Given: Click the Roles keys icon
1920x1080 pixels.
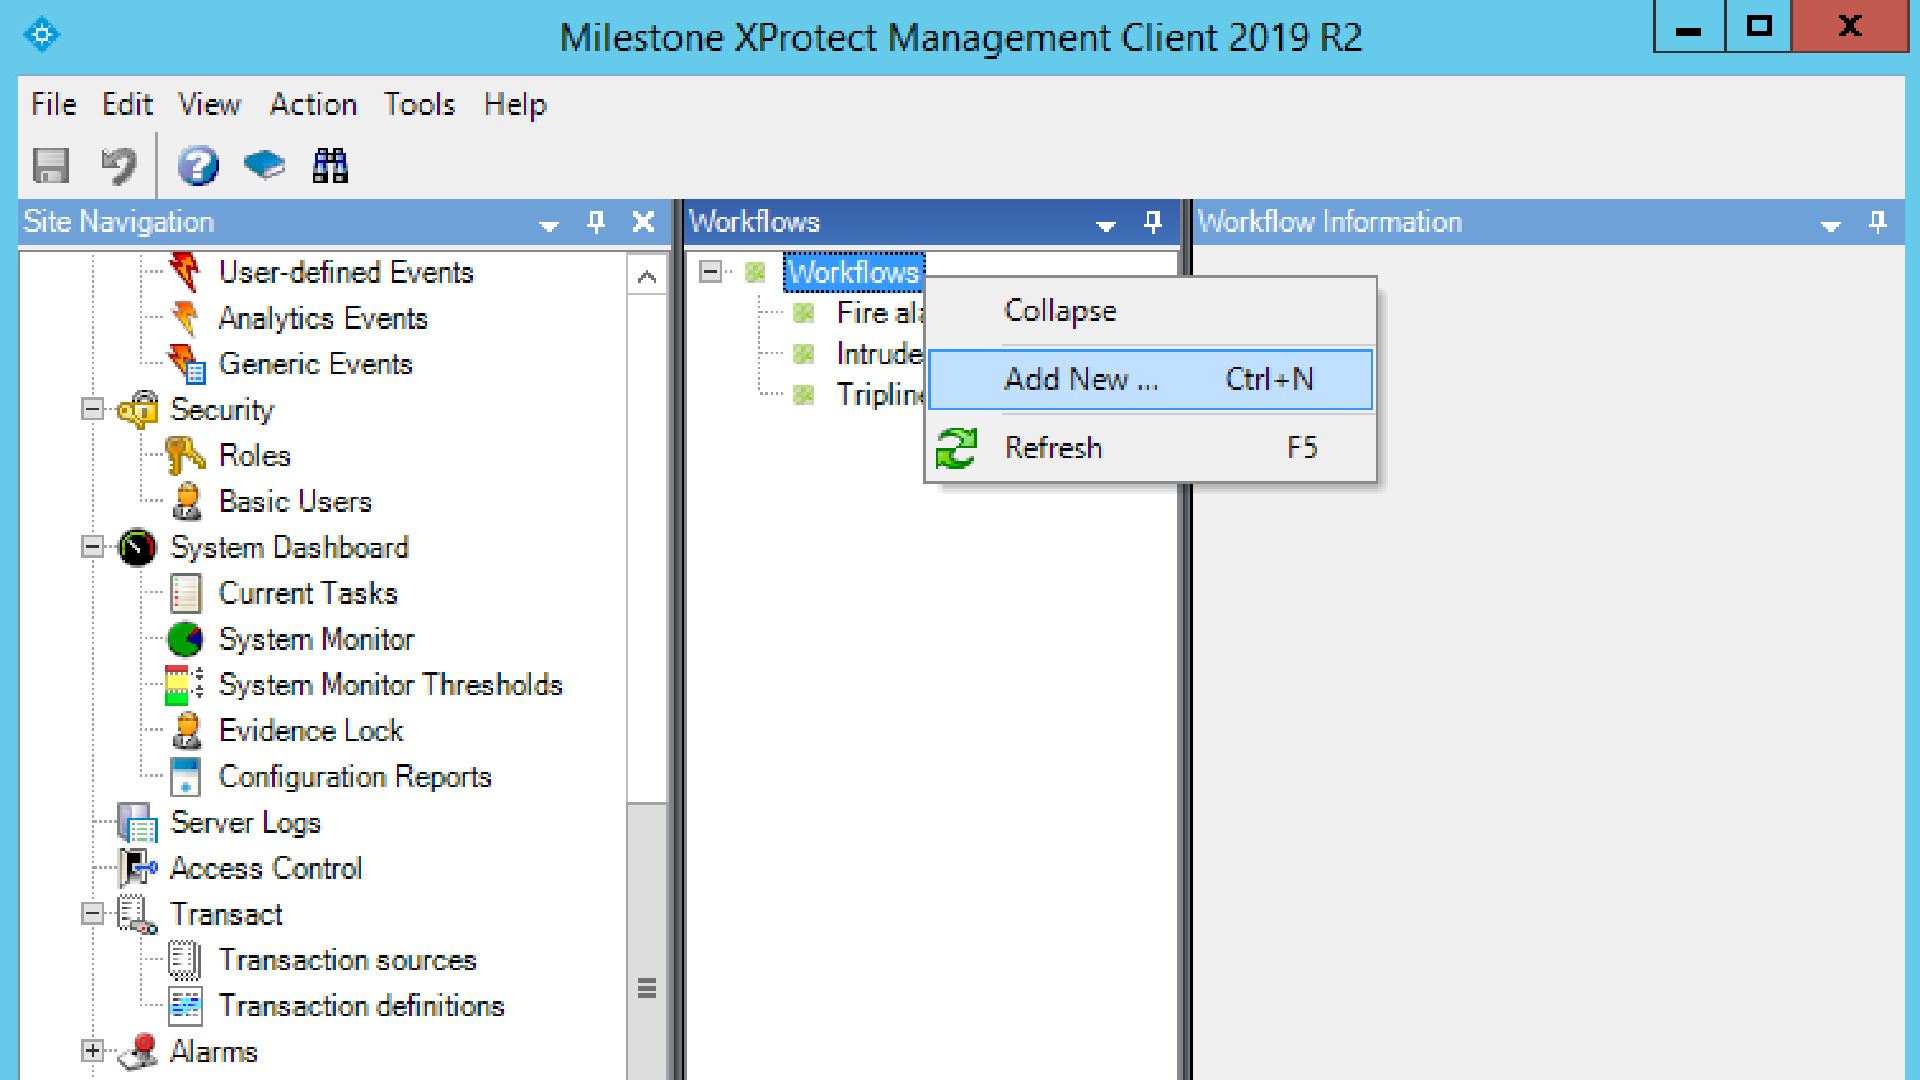Looking at the screenshot, I should coord(186,456).
